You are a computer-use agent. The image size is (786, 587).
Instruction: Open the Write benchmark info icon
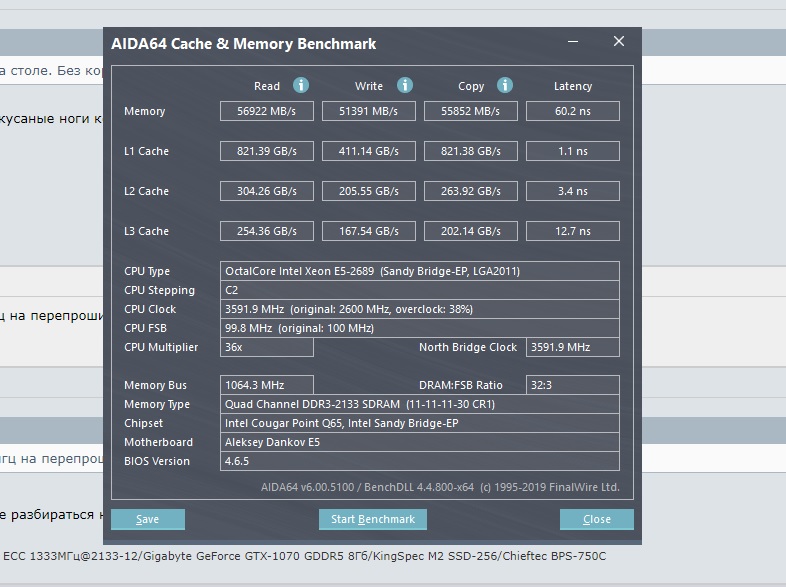coord(405,85)
